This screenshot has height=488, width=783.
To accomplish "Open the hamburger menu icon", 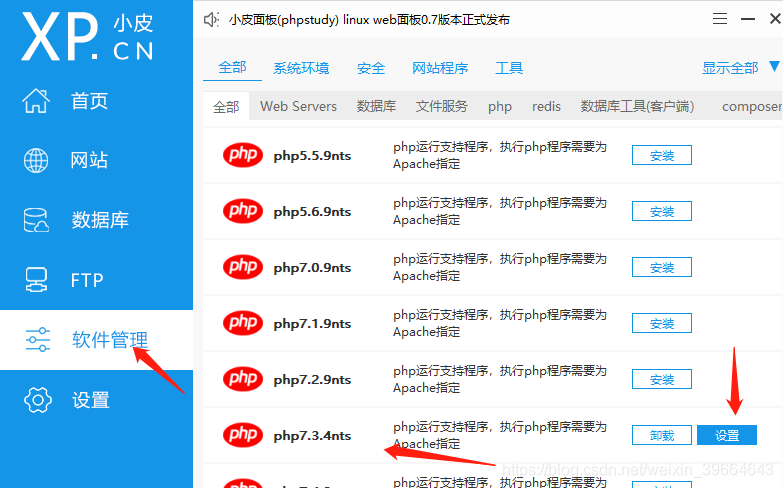I will pyautogui.click(x=720, y=19).
